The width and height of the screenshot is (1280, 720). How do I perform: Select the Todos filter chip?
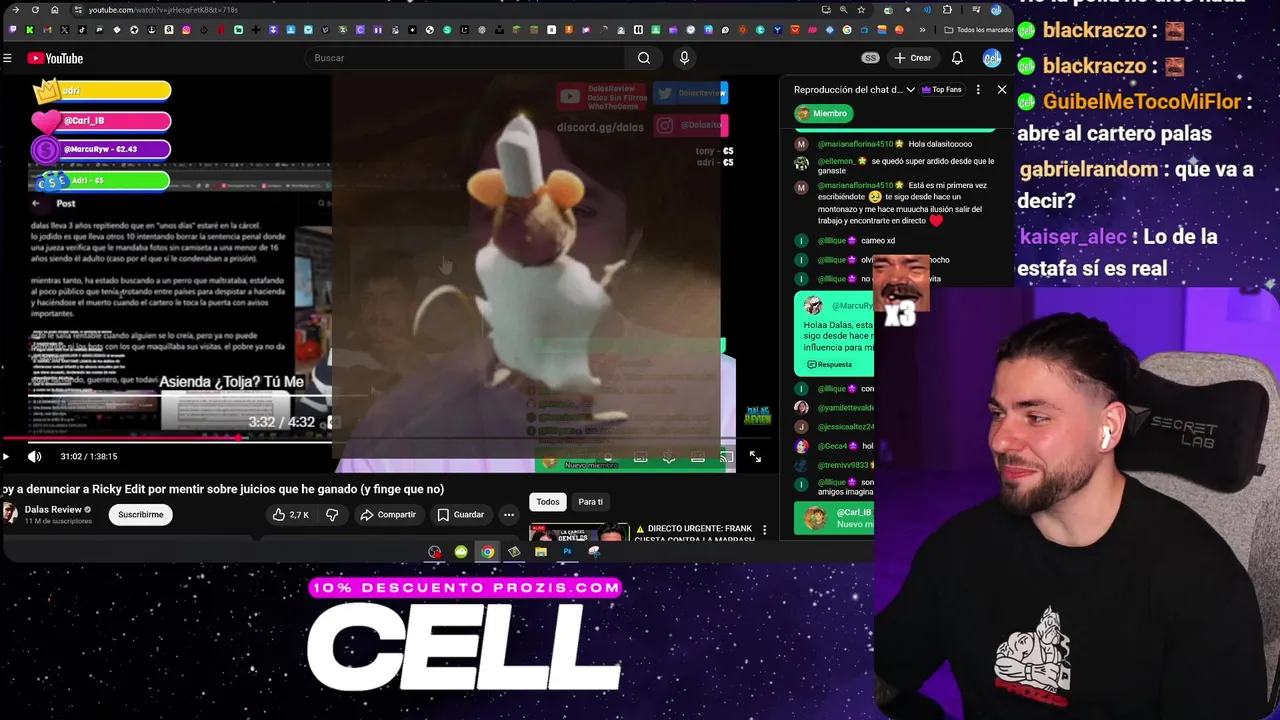point(548,502)
